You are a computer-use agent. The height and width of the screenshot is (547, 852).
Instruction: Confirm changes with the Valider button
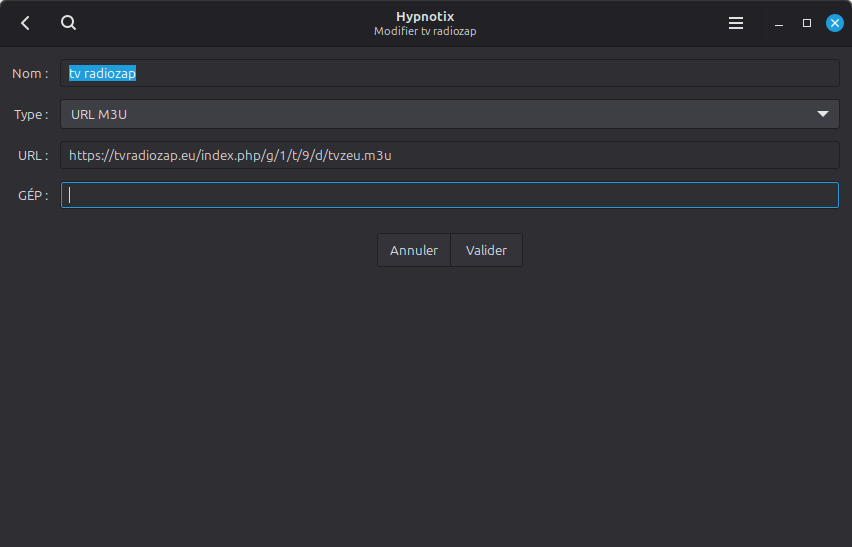[486, 250]
